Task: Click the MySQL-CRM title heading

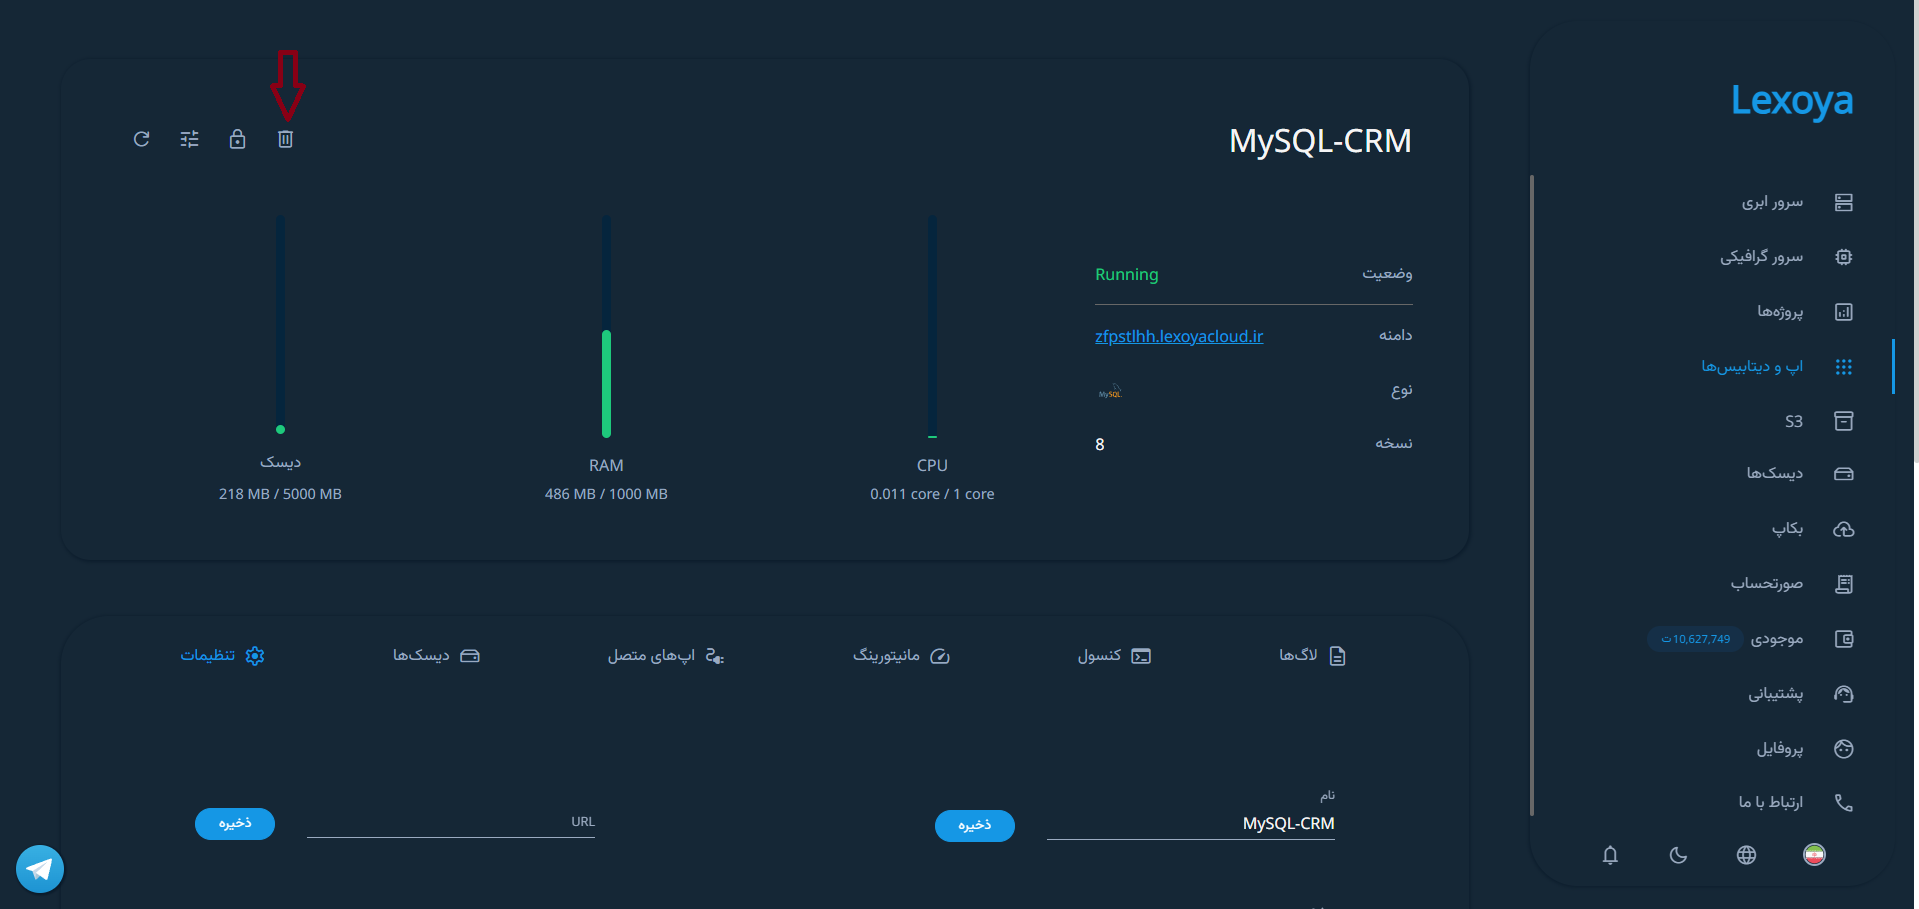Action: point(1320,141)
